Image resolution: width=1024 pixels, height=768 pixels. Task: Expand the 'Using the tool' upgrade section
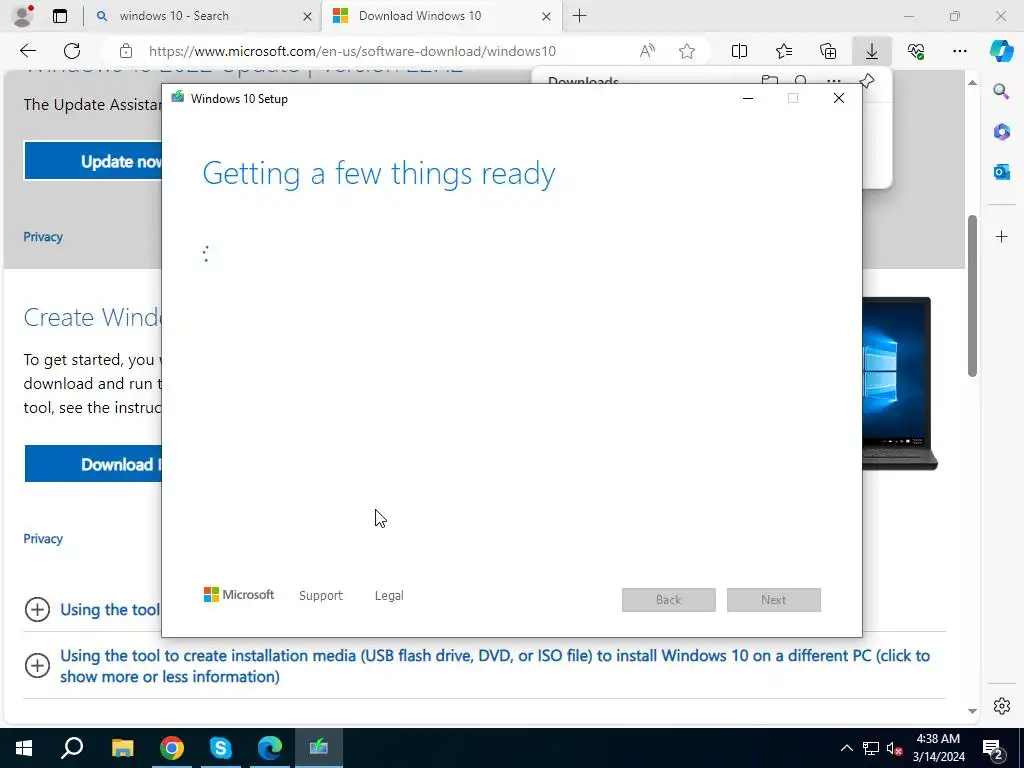point(37,609)
